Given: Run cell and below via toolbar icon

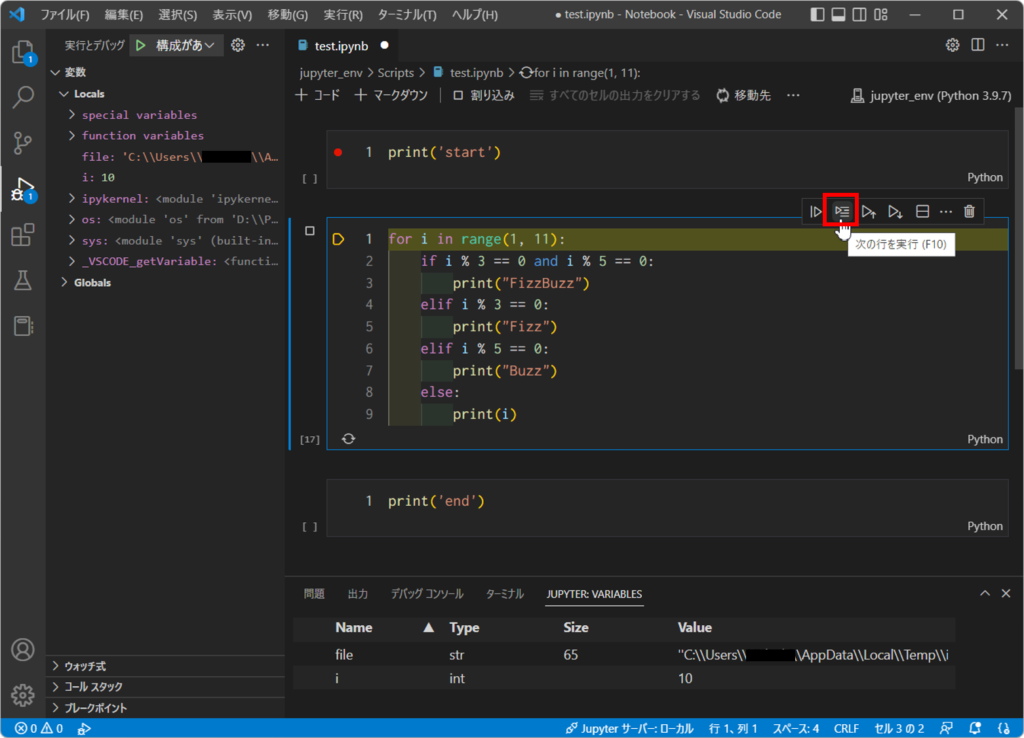Looking at the screenshot, I should click(x=895, y=212).
